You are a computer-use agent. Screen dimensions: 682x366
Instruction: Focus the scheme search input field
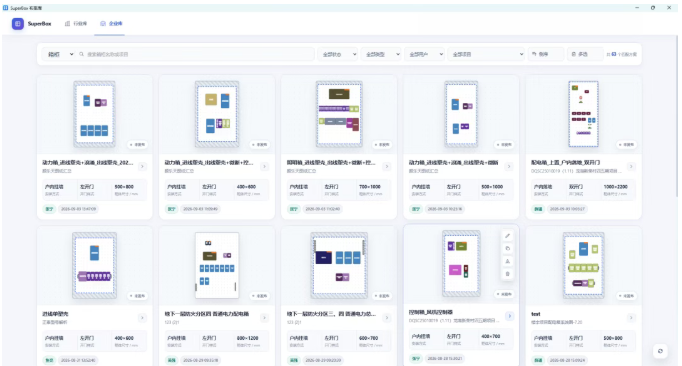[196, 54]
